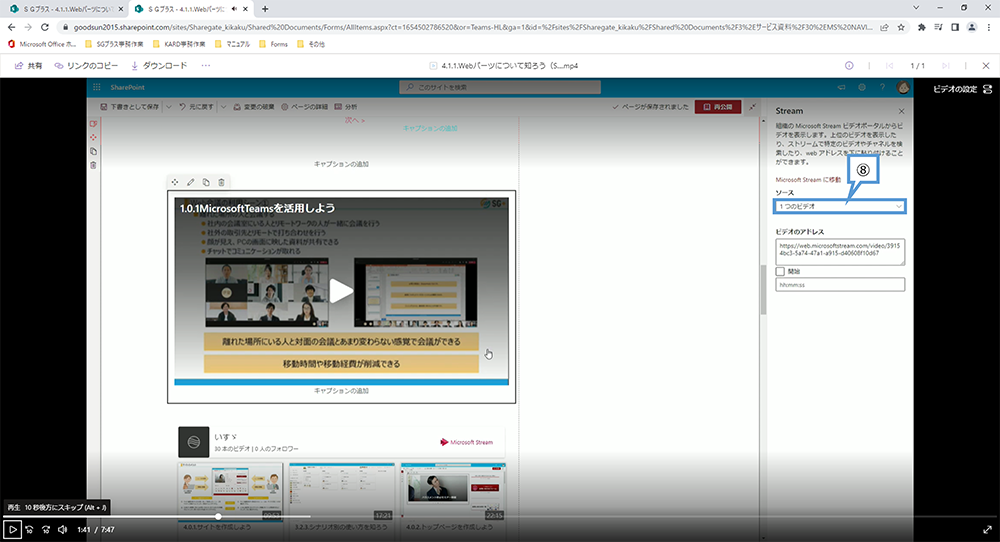
Task: Open 分析 analytics in command bar
Action: coord(346,107)
